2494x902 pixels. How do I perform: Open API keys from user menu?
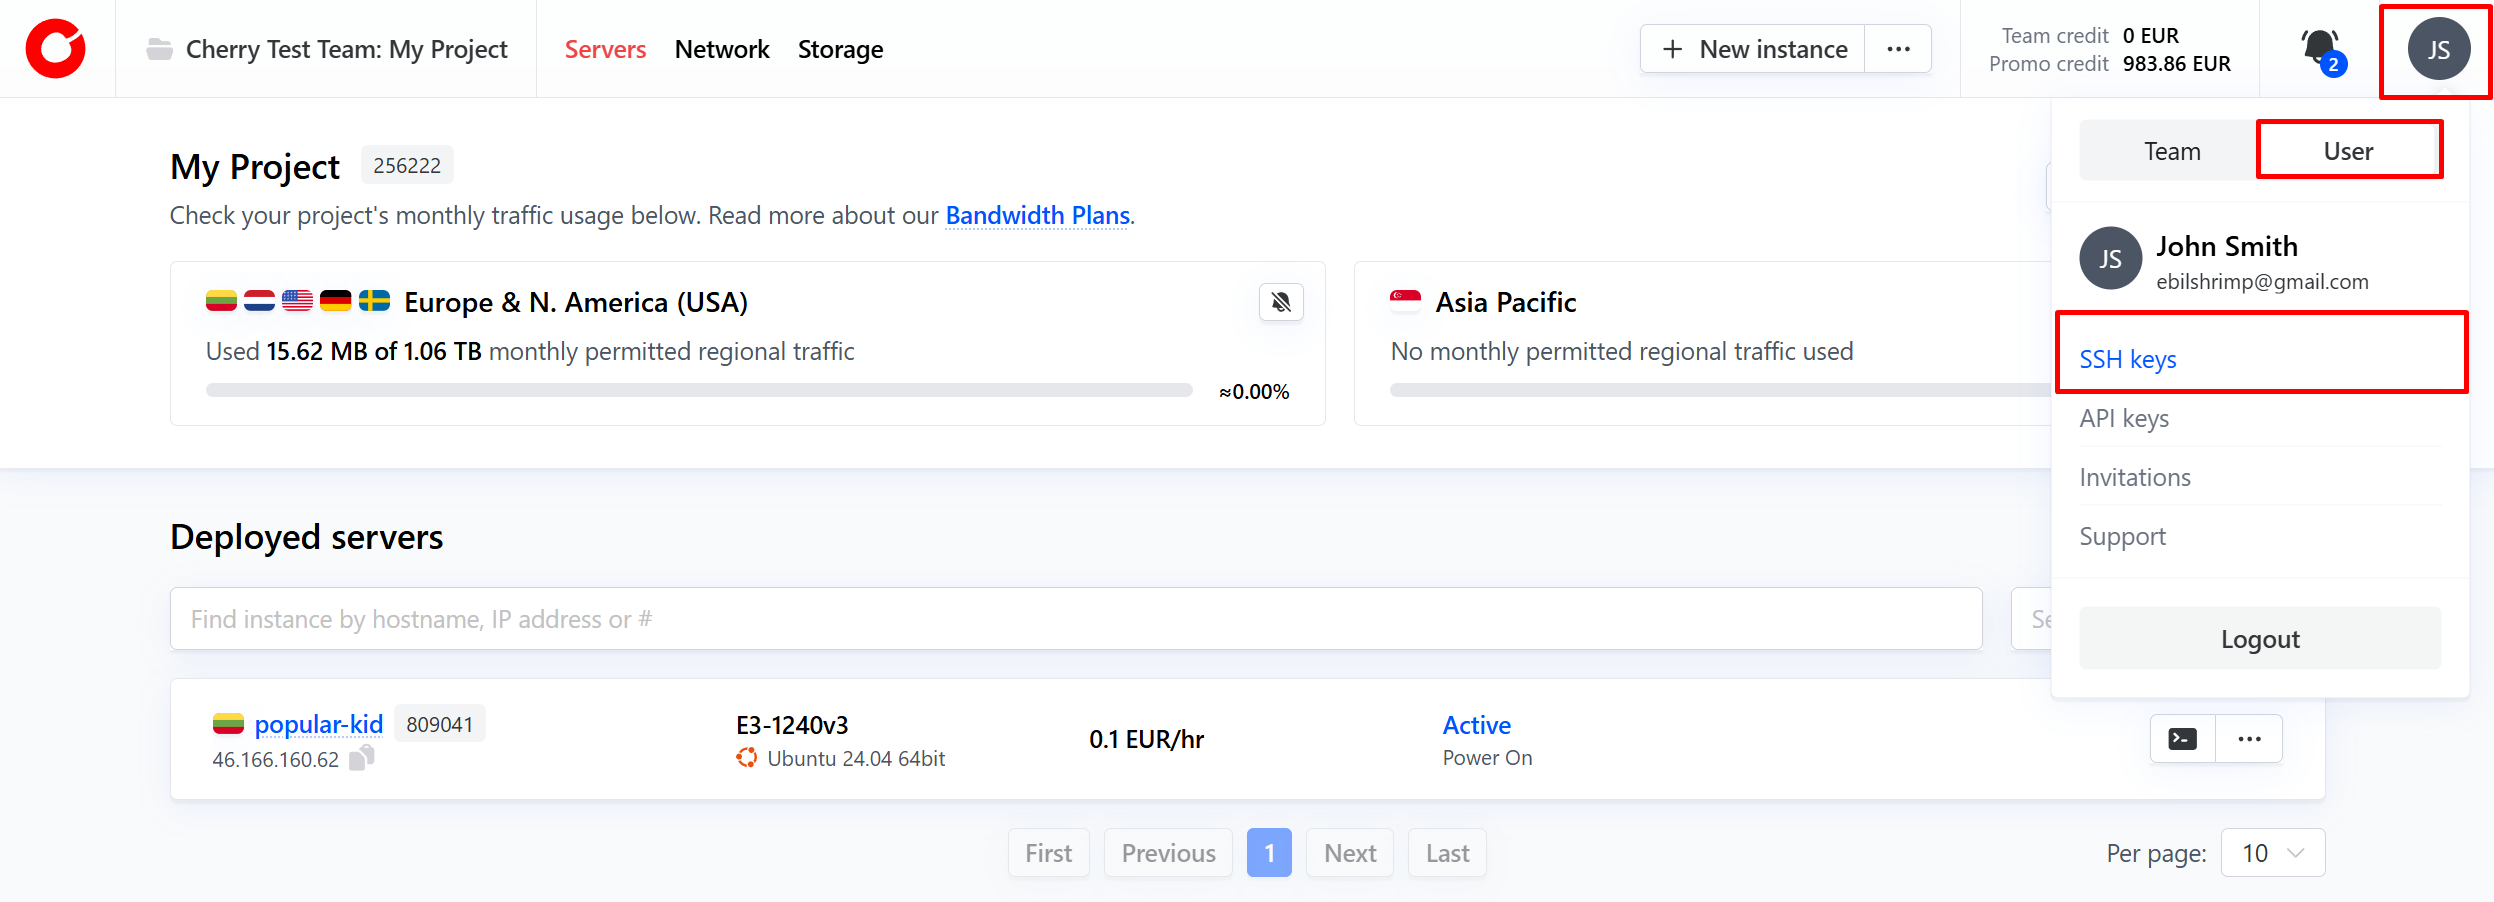2124,418
